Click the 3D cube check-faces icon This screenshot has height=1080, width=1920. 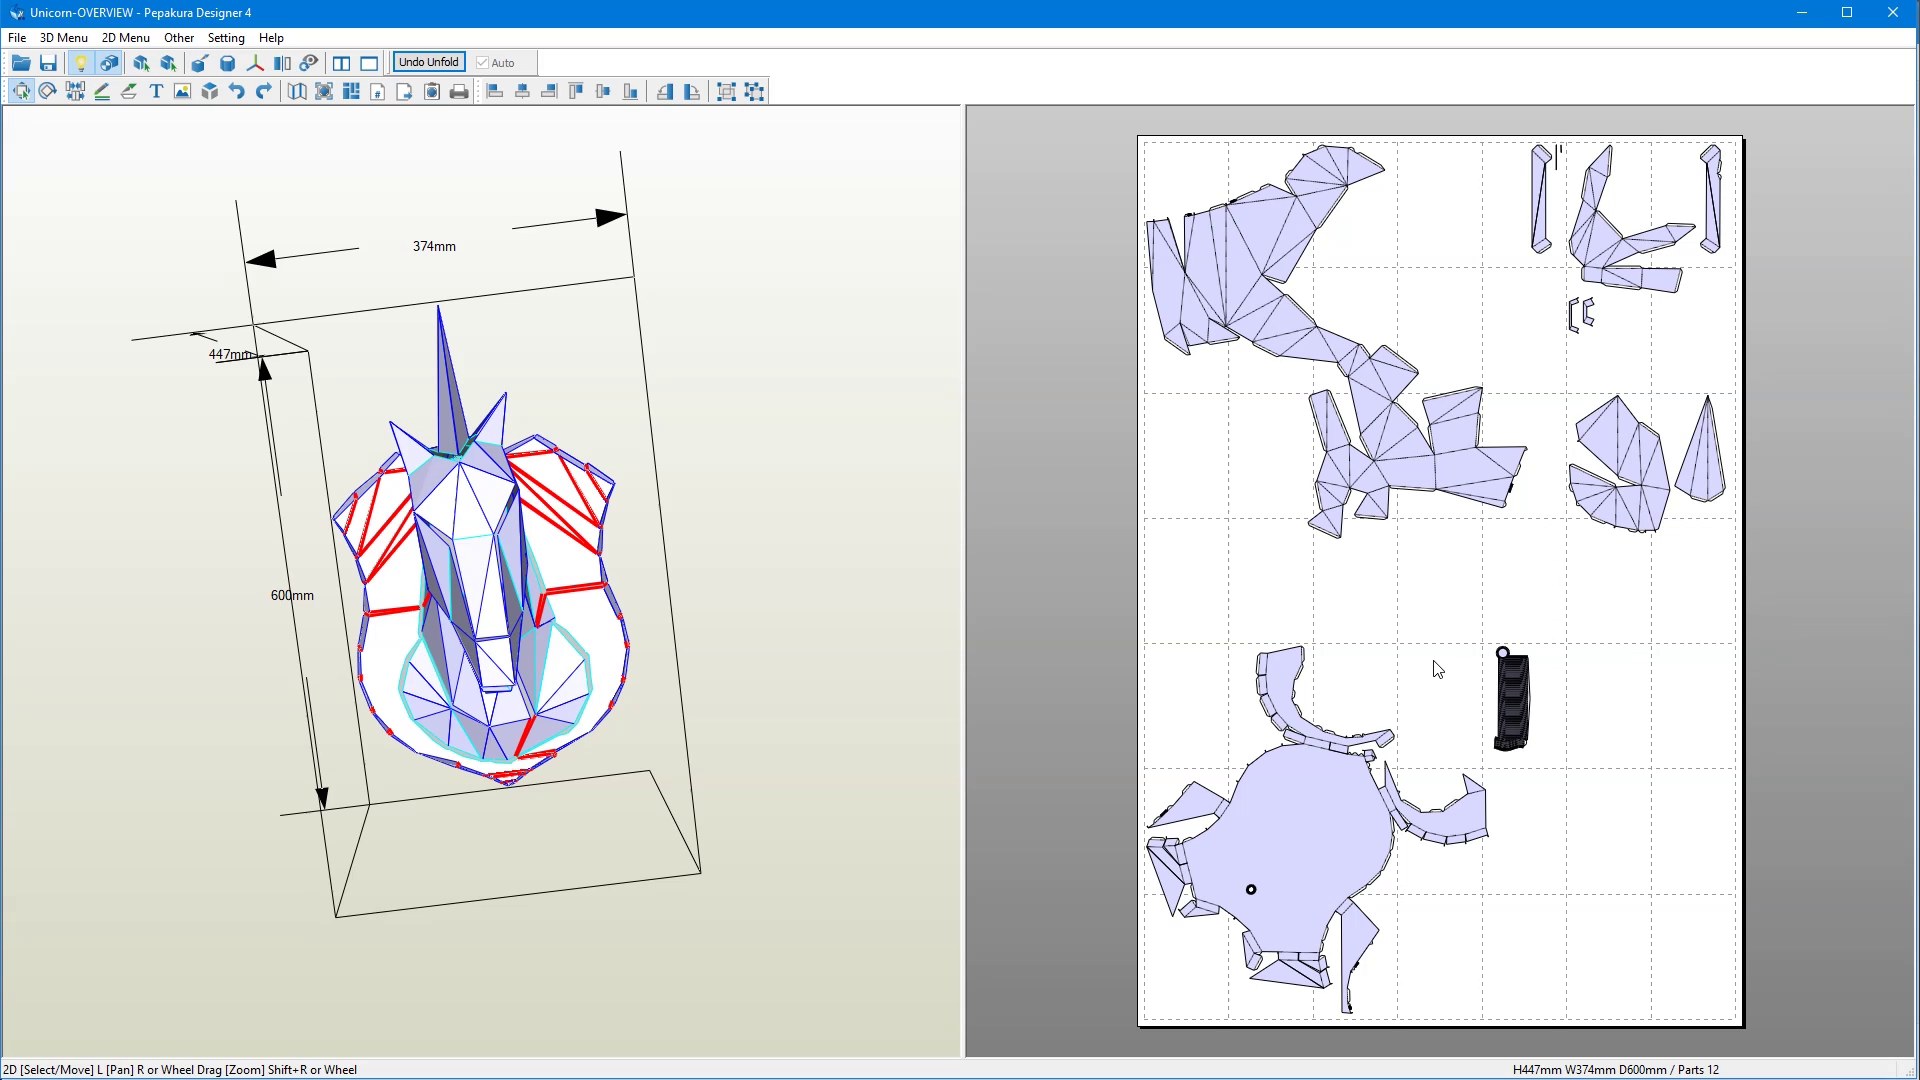(x=210, y=91)
